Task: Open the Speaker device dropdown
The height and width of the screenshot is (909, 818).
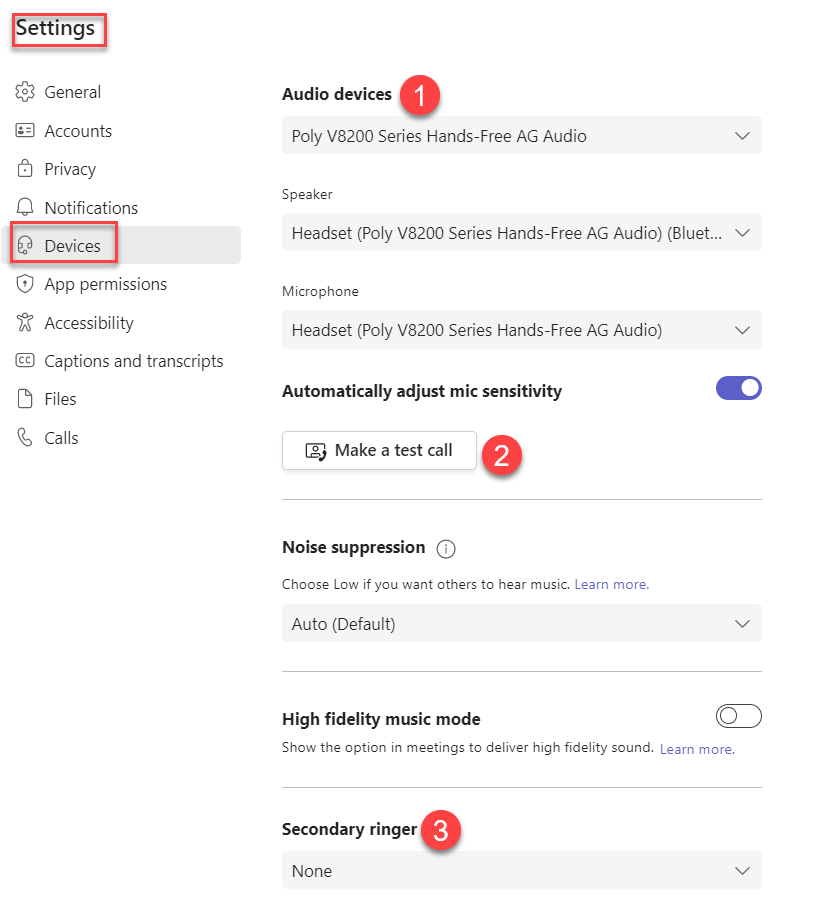Action: (x=521, y=232)
